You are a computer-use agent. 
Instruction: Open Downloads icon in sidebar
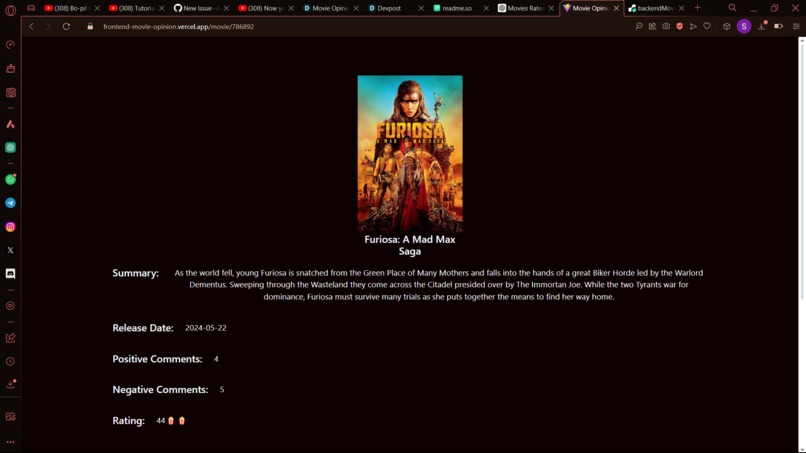(10, 384)
